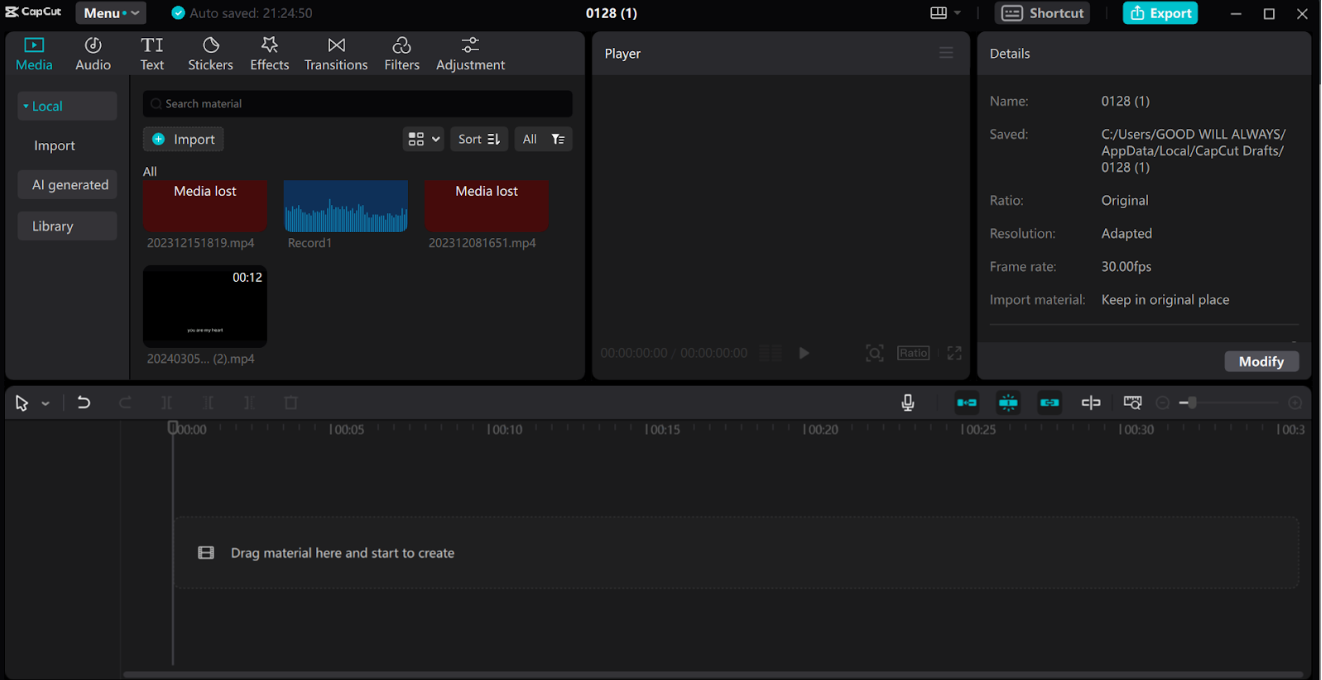Click the Search material field

(358, 103)
